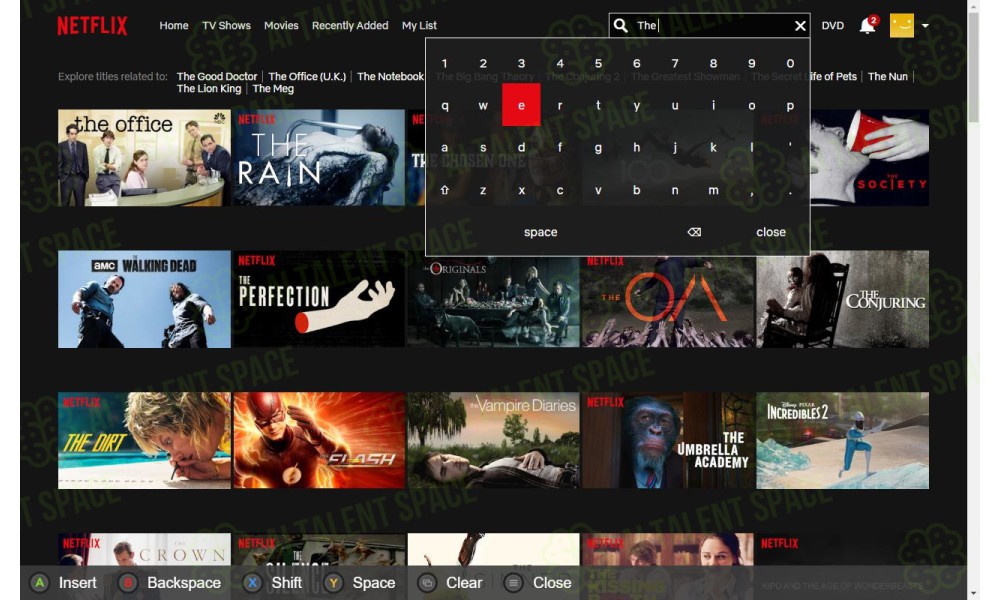Open The Perfection thumbnail
This screenshot has height=600, width=1000.
(x=319, y=299)
